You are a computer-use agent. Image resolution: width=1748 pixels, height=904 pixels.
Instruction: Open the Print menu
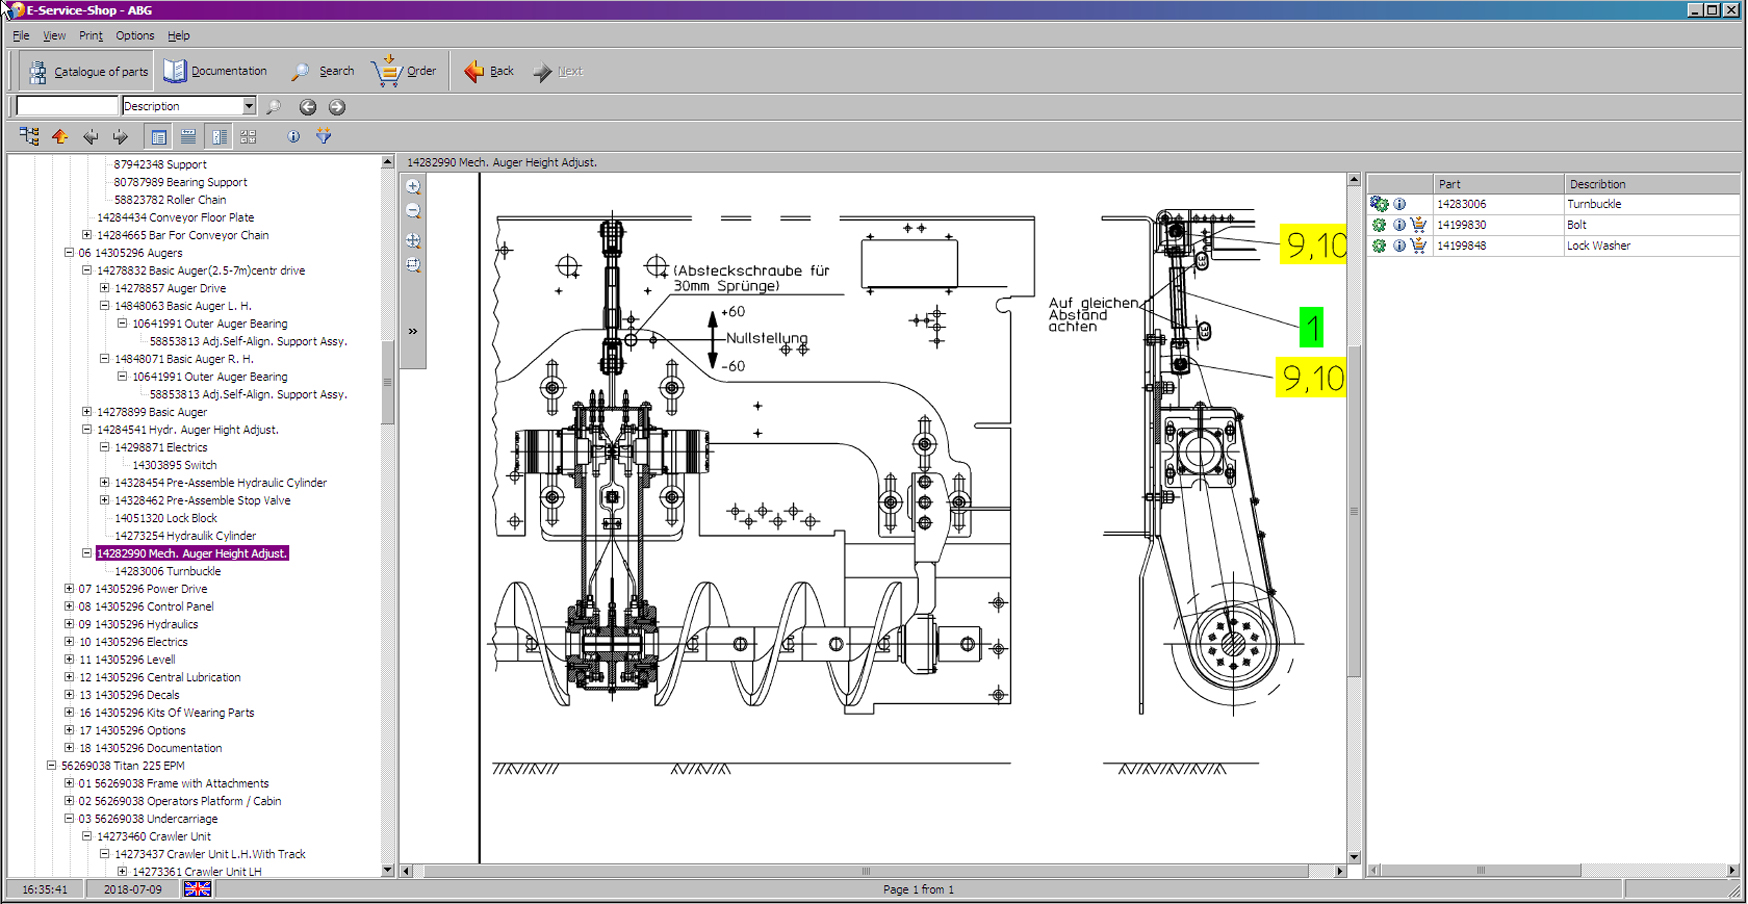(x=90, y=36)
